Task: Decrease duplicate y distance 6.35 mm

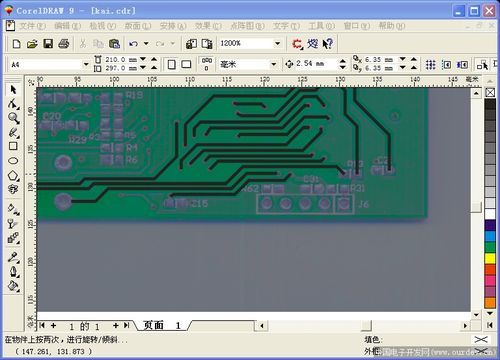Action: (403, 68)
